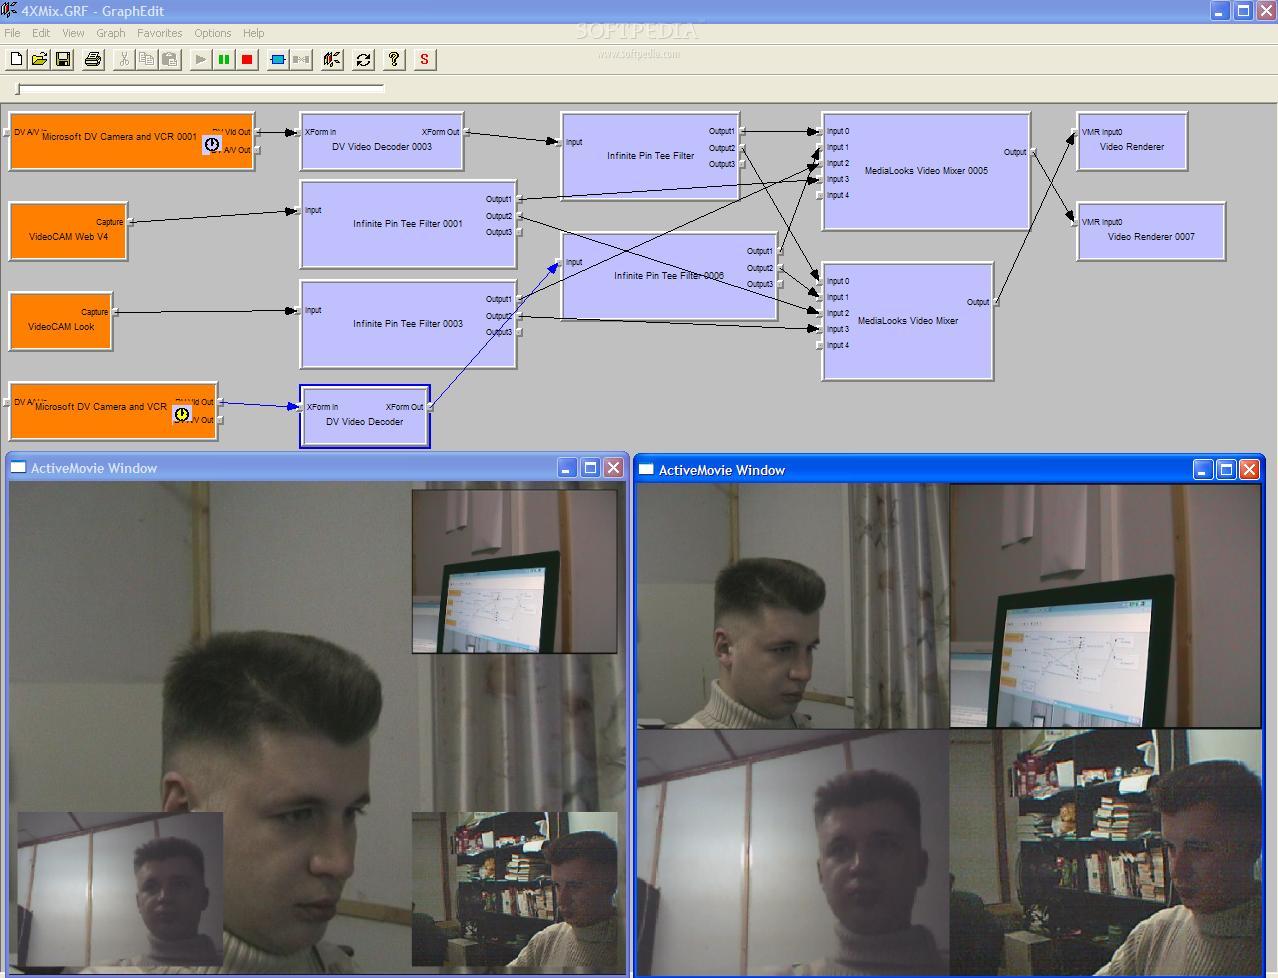Maximize the left ActiveMovie Window
The image size is (1278, 978).
[x=590, y=467]
